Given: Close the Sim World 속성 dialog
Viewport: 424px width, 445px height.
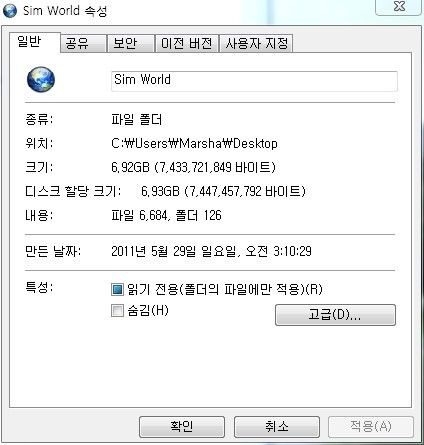Looking at the screenshot, I should coord(399,7).
